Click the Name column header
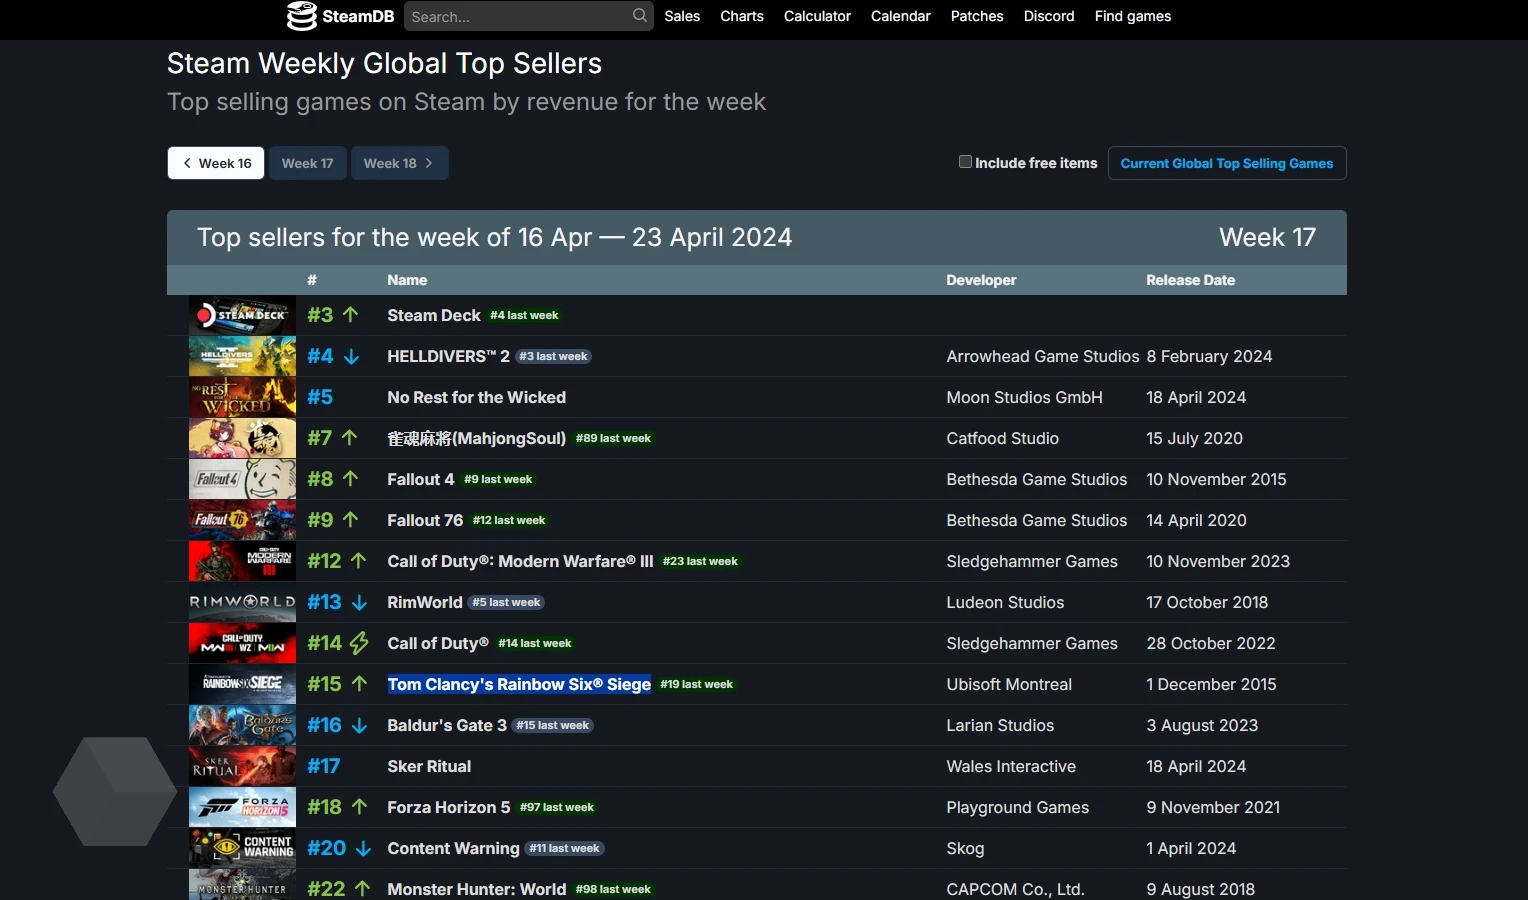The width and height of the screenshot is (1528, 900). tap(407, 280)
